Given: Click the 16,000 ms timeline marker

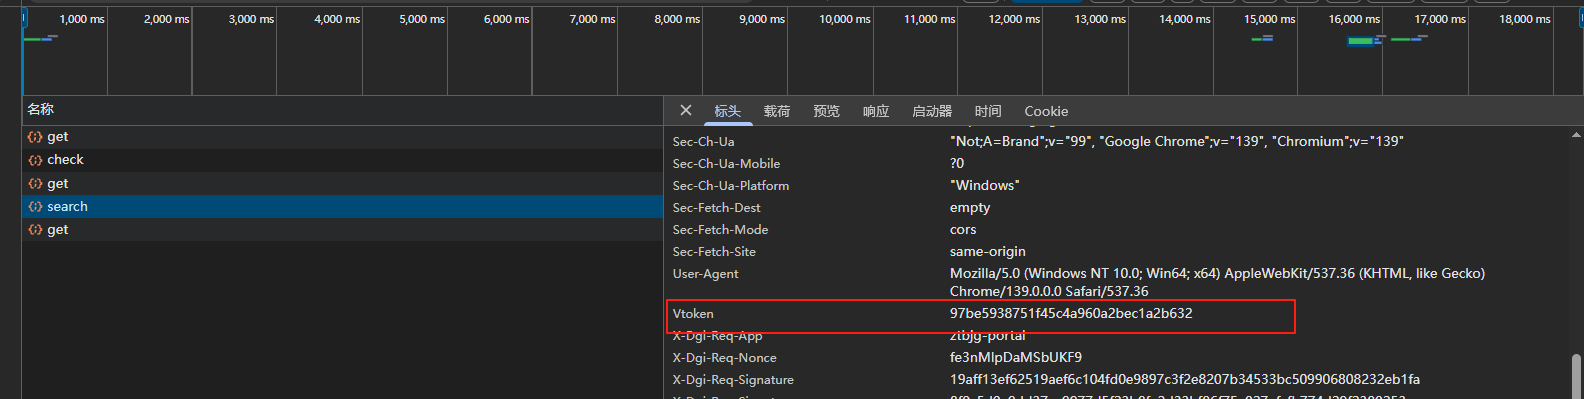Looking at the screenshot, I should [x=1354, y=19].
